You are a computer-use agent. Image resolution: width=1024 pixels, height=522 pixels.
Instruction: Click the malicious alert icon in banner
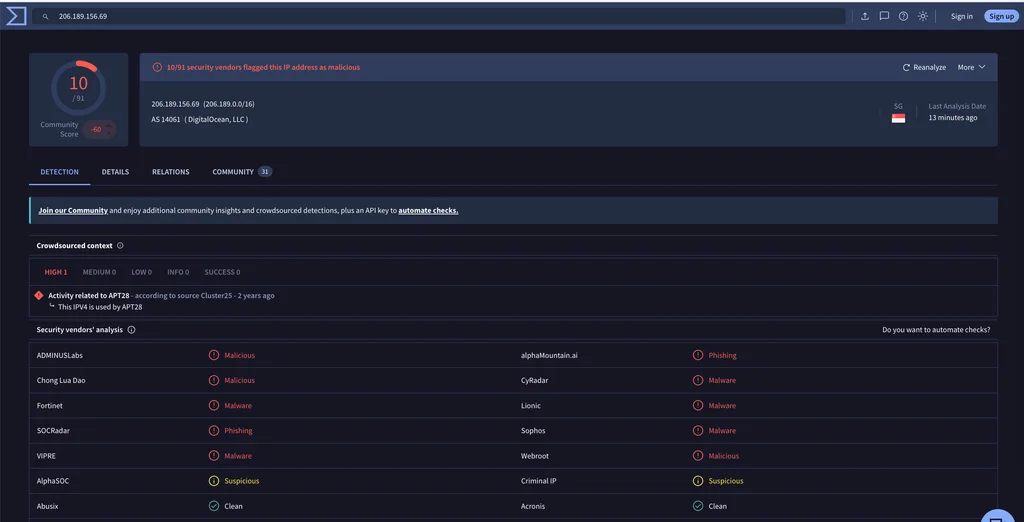157,67
